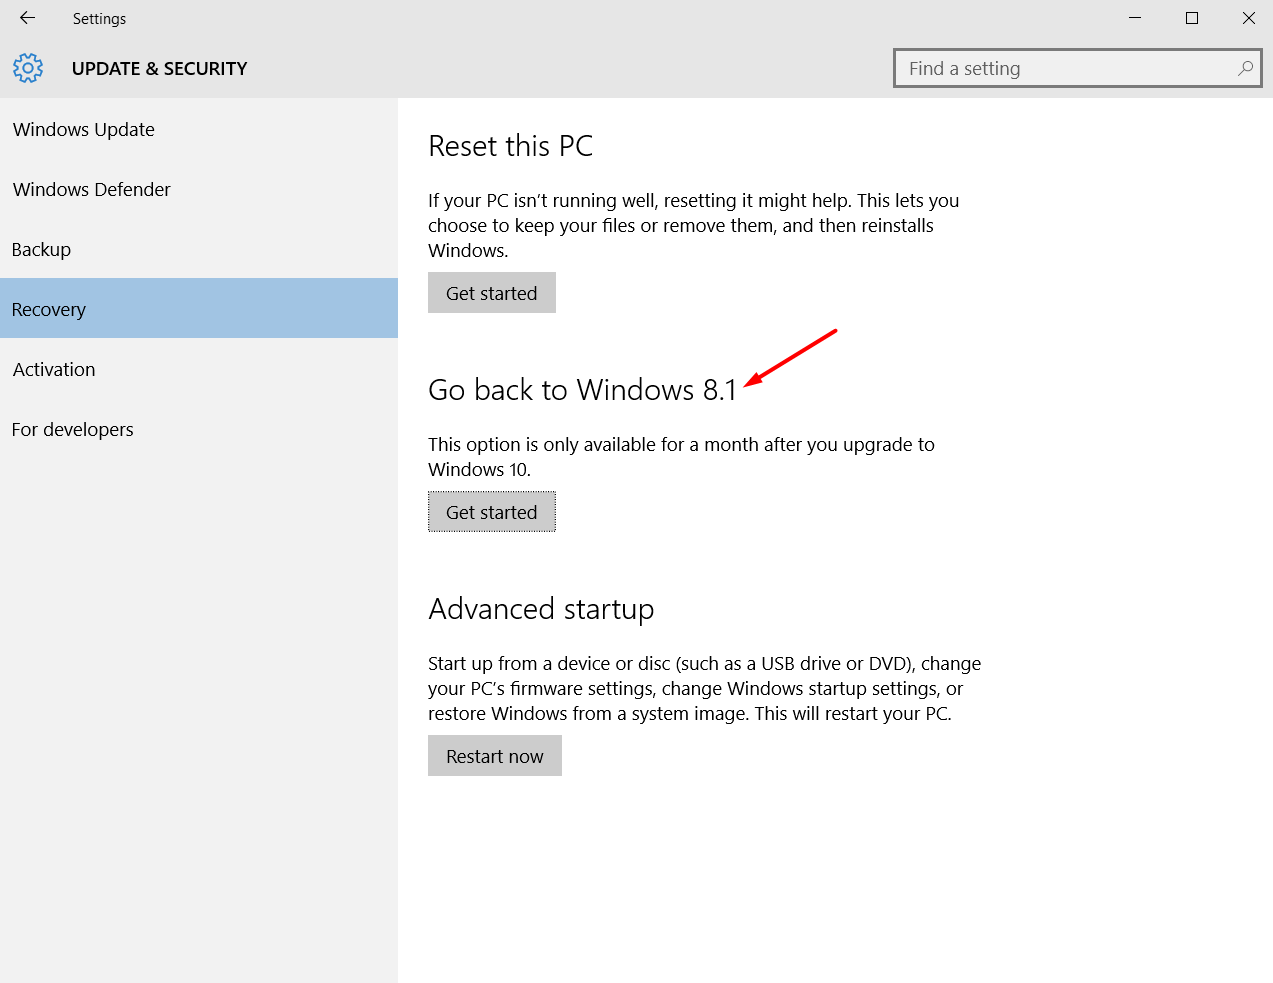This screenshot has width=1273, height=983.
Task: Click the Settings title in the title bar
Action: pyautogui.click(x=99, y=18)
